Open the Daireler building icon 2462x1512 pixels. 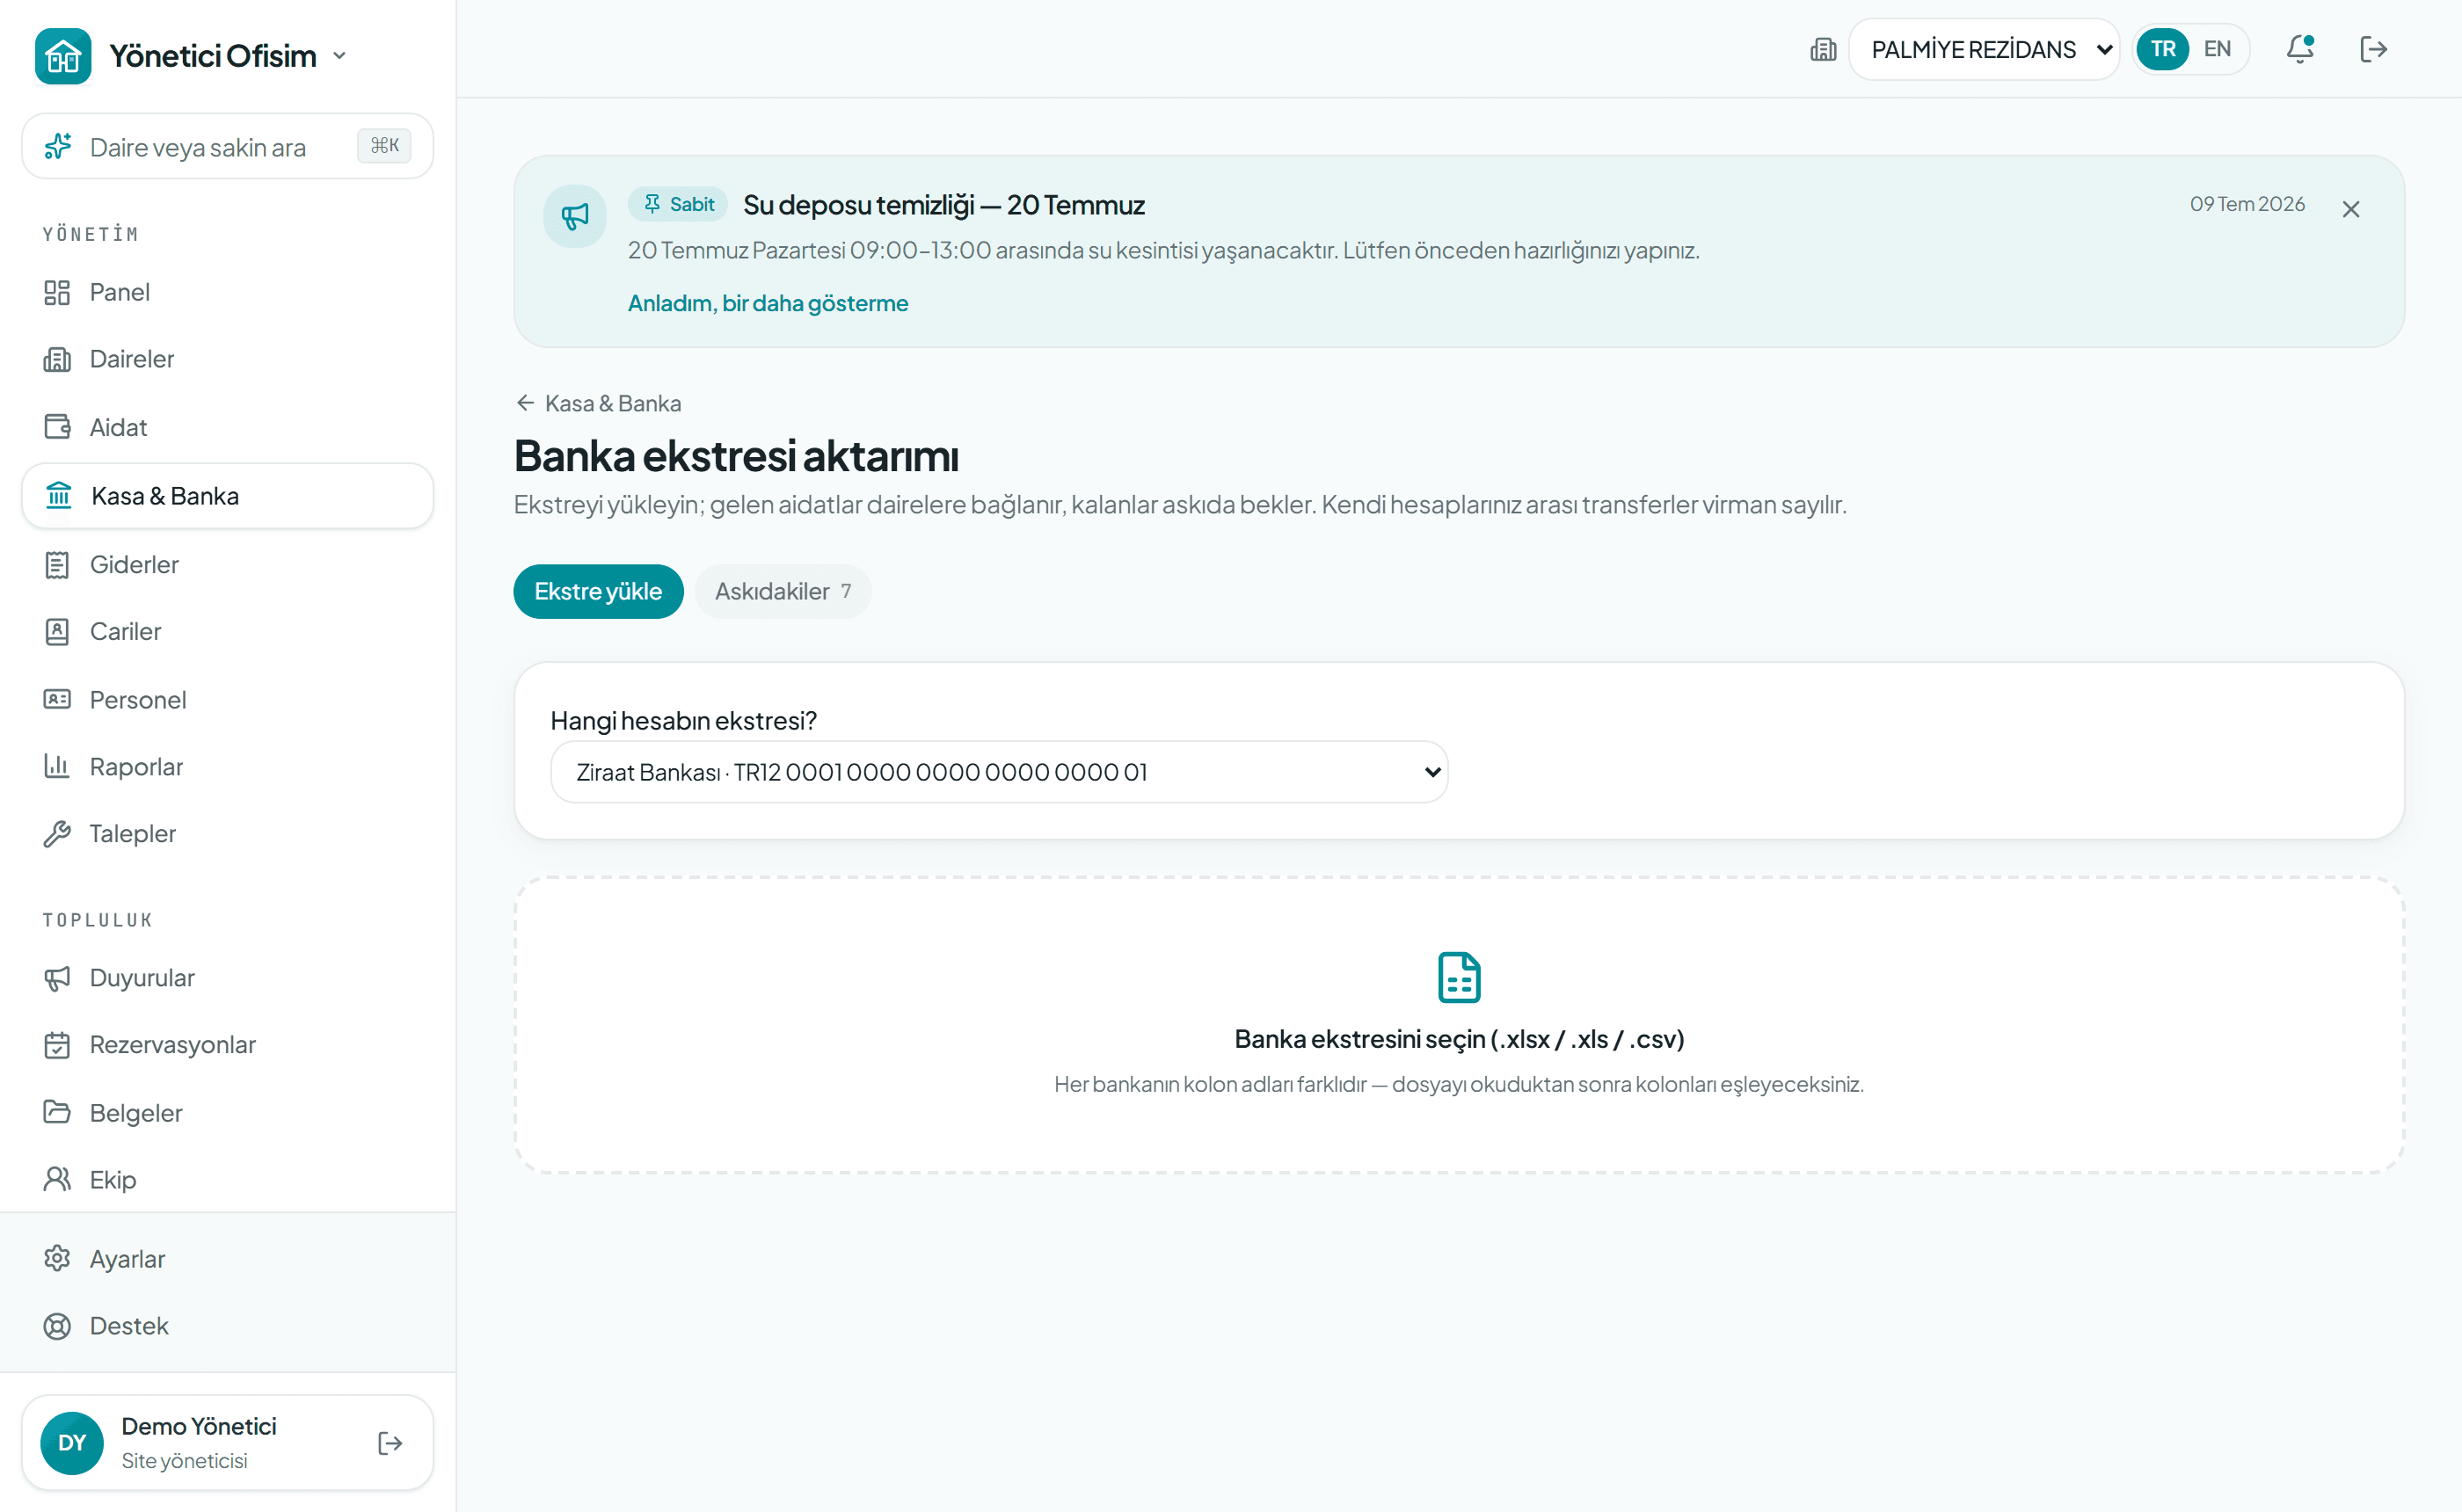pos(57,359)
